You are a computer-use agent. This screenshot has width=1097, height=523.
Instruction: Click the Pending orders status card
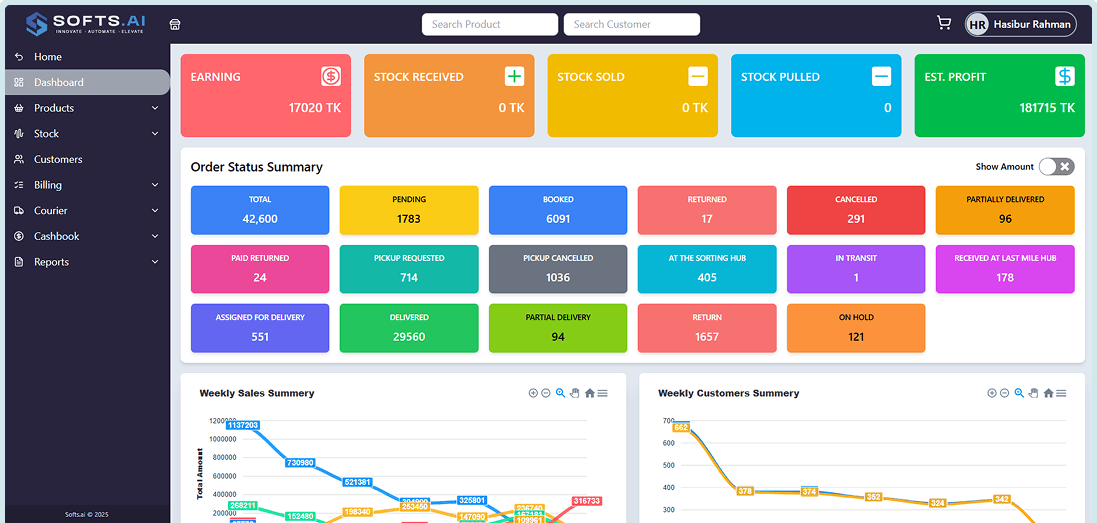(x=408, y=210)
